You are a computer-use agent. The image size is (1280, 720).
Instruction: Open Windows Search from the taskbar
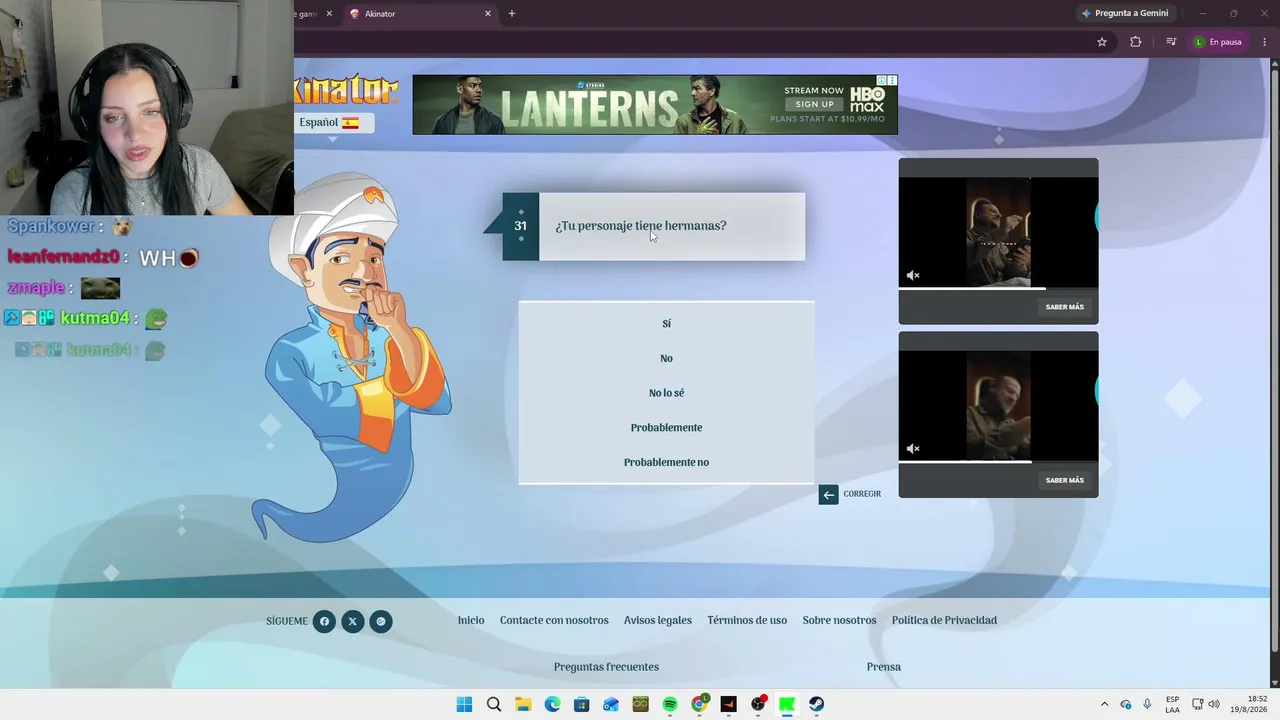494,704
